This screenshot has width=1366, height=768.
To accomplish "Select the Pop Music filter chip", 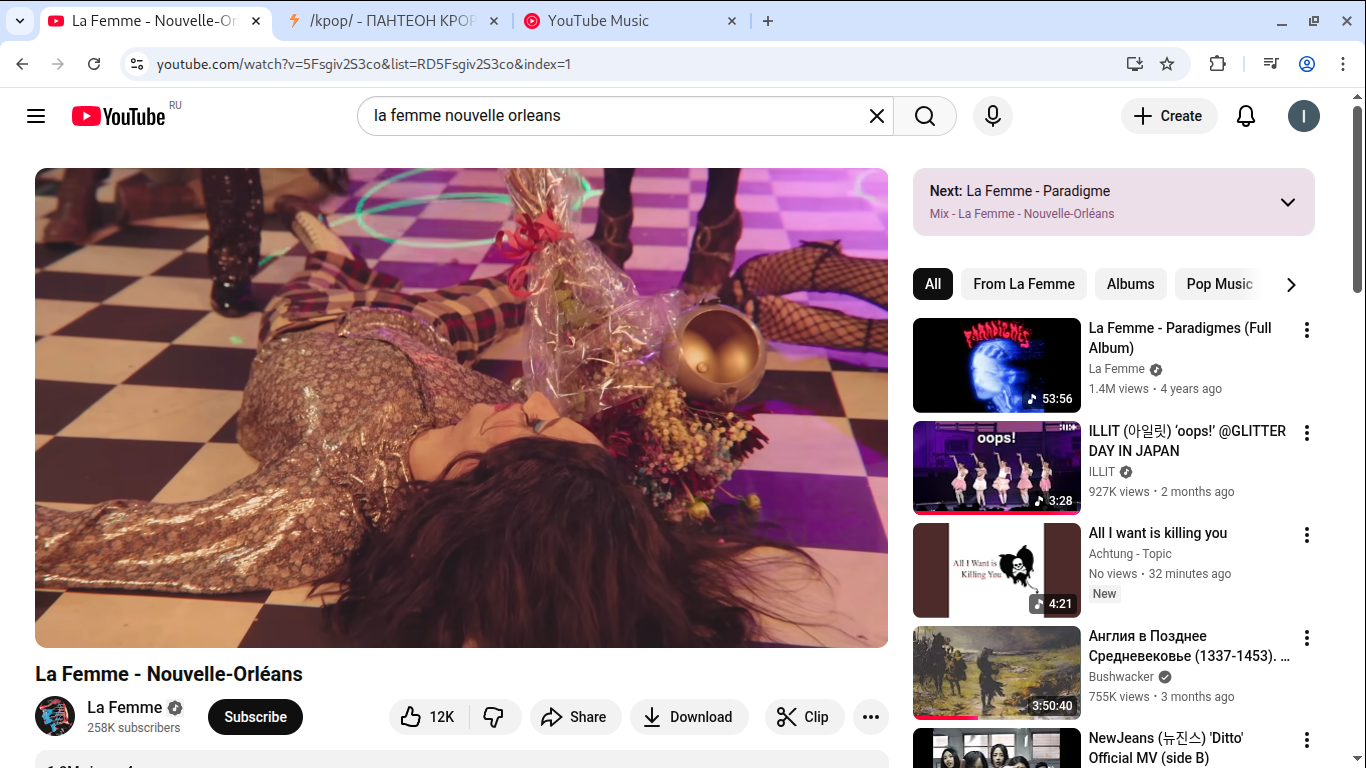I will (1219, 284).
